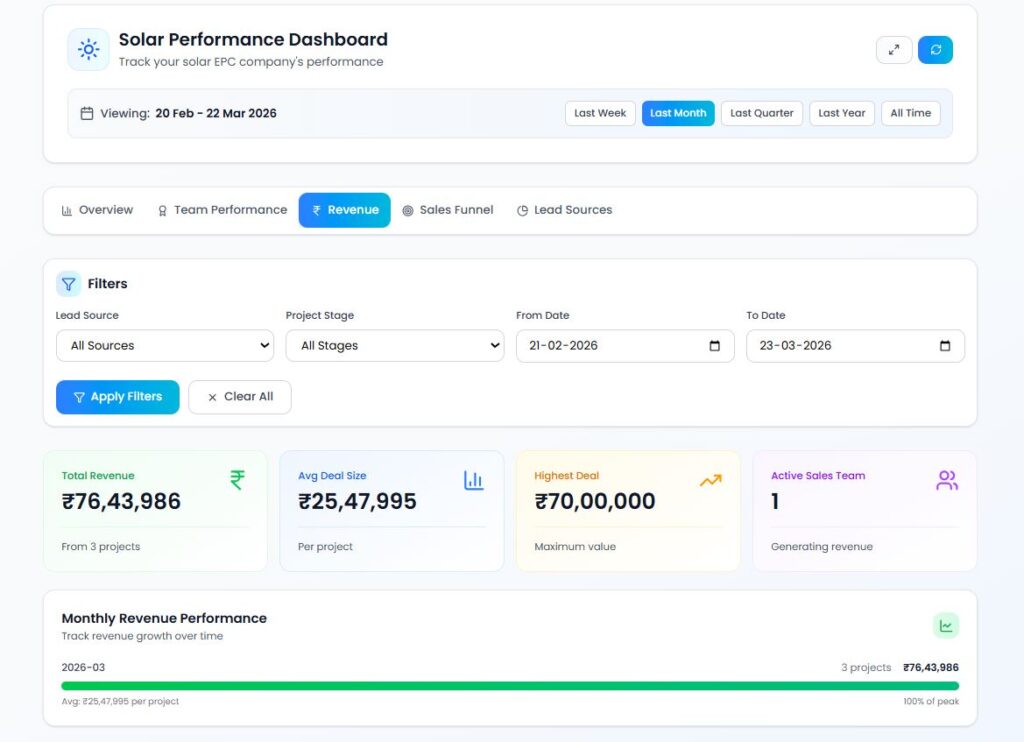Select the Last Week range toggle
Viewport: 1024px width, 742px height.
600,113
